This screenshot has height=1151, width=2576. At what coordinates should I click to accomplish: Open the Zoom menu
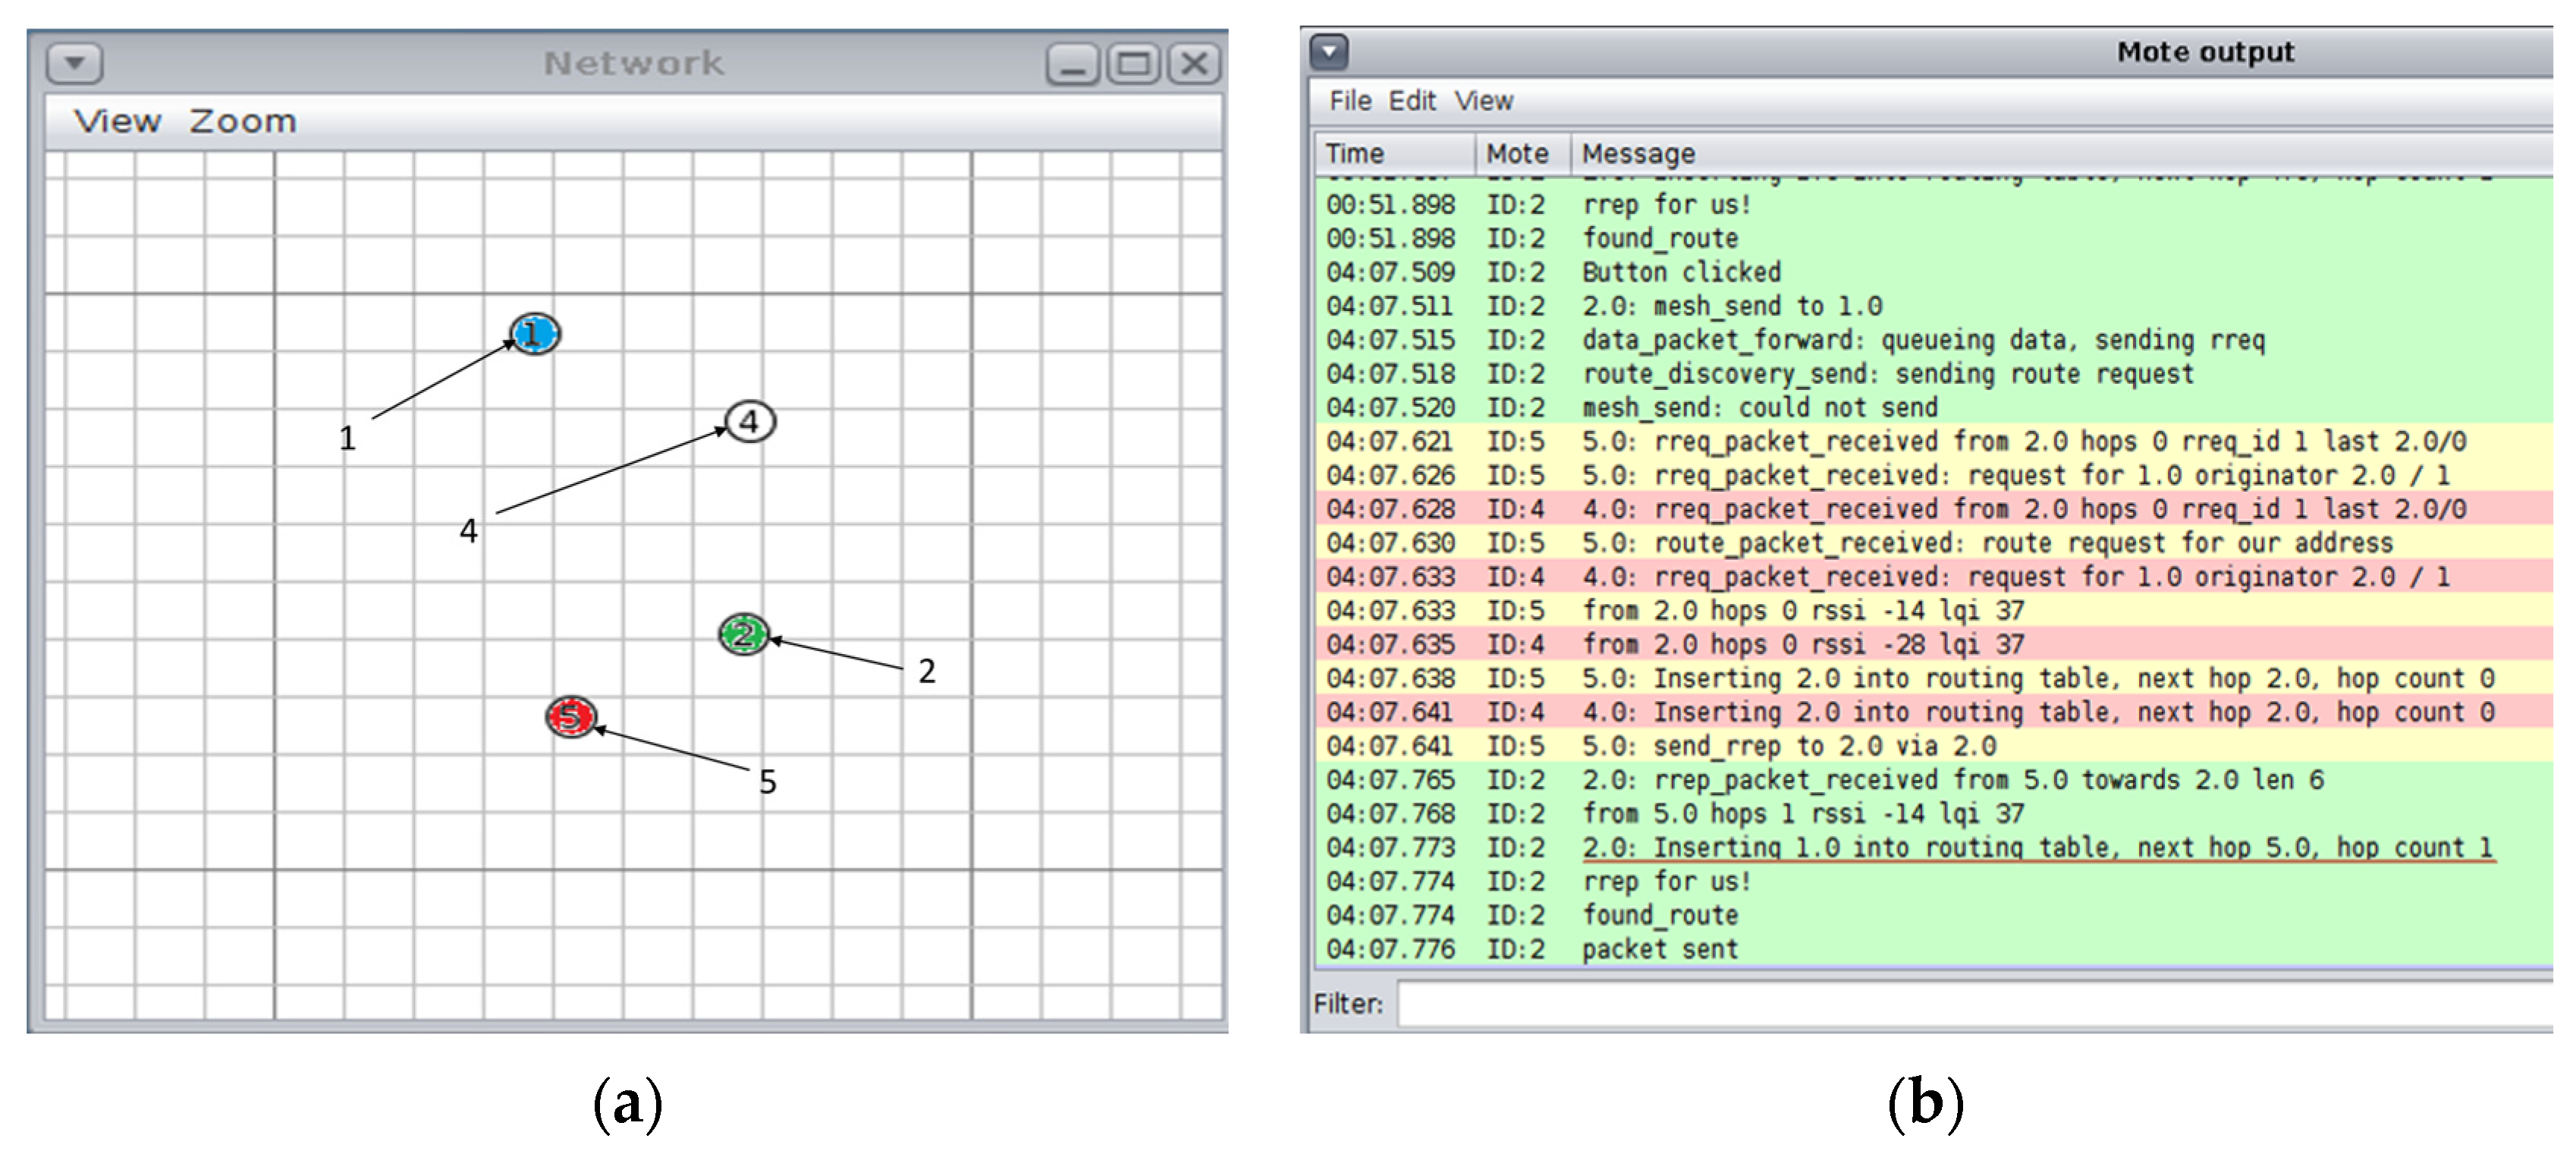[243, 122]
